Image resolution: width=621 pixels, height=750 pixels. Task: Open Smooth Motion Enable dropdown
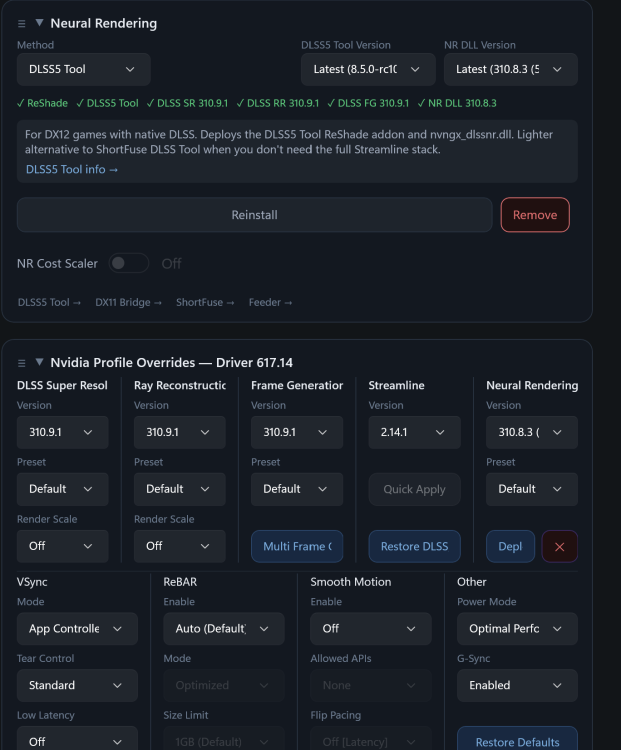(371, 629)
